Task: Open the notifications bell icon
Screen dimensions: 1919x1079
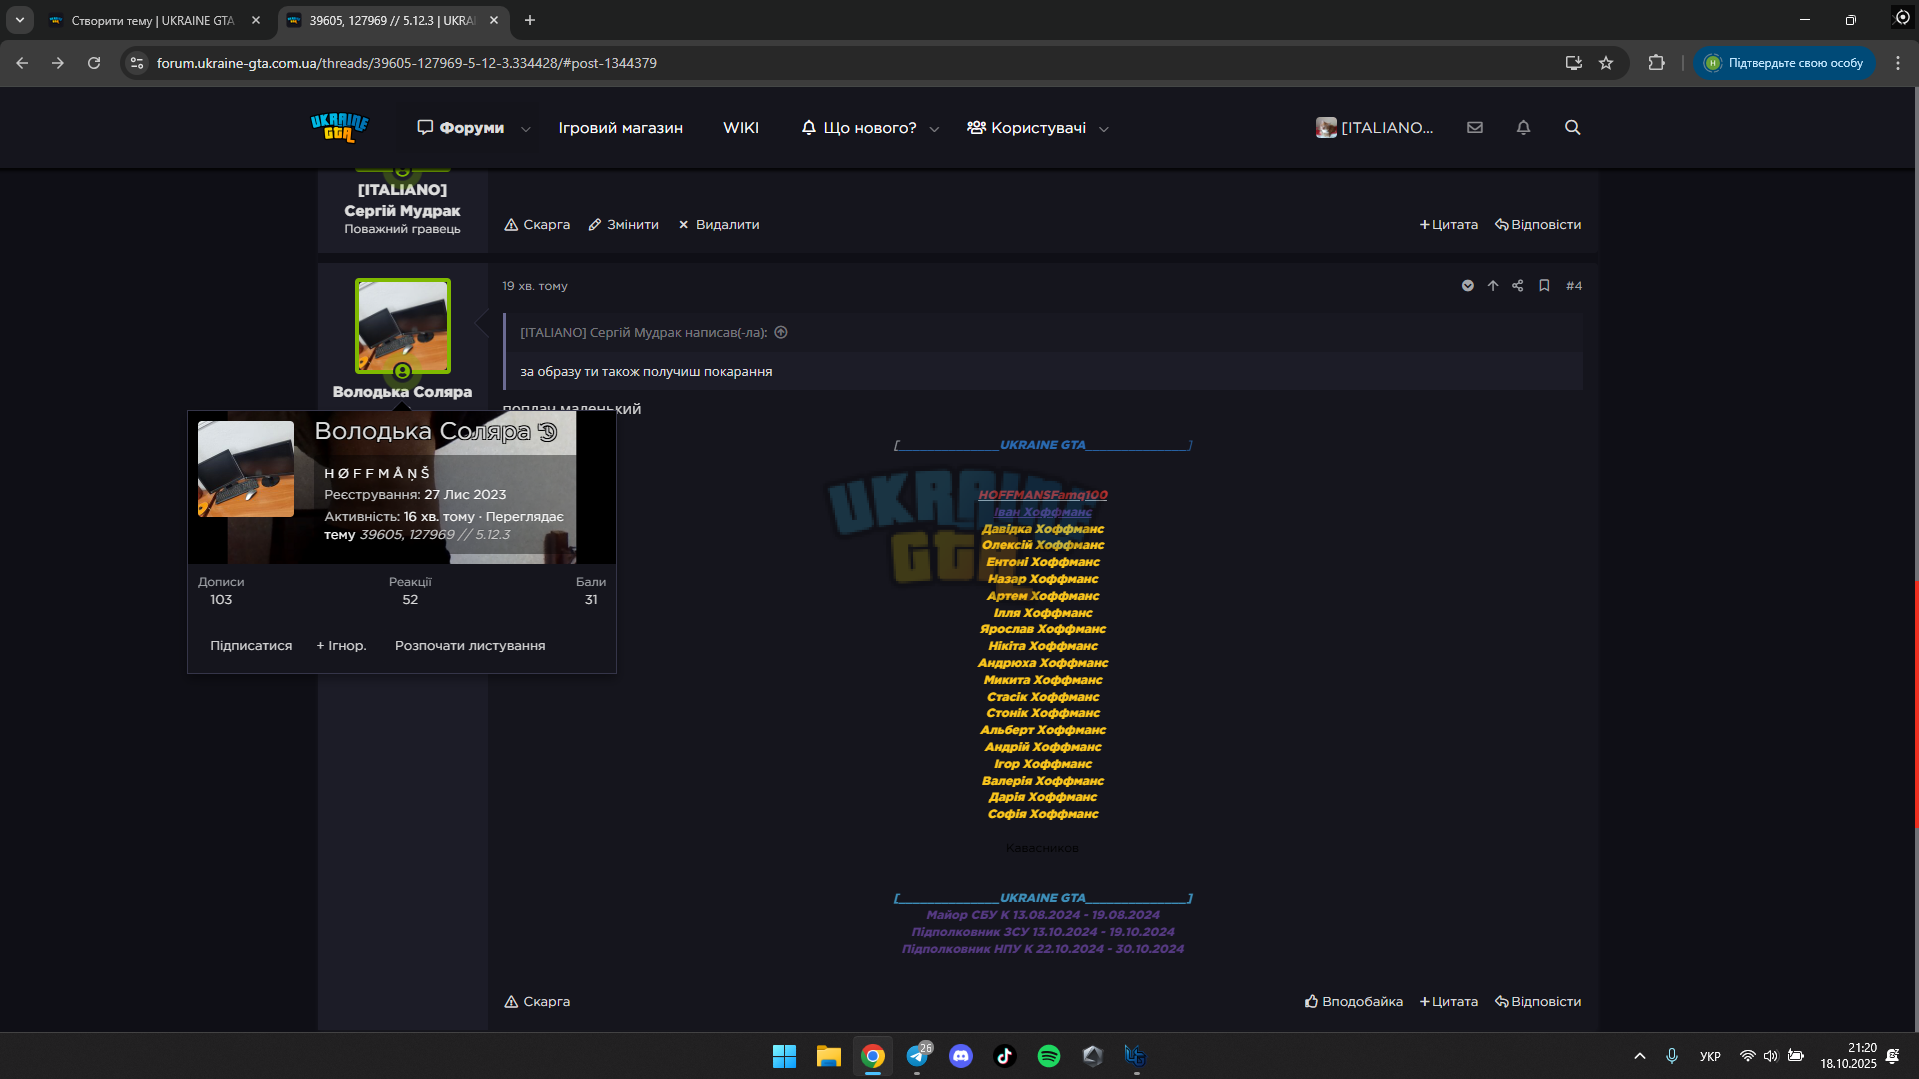Action: click(x=1523, y=127)
